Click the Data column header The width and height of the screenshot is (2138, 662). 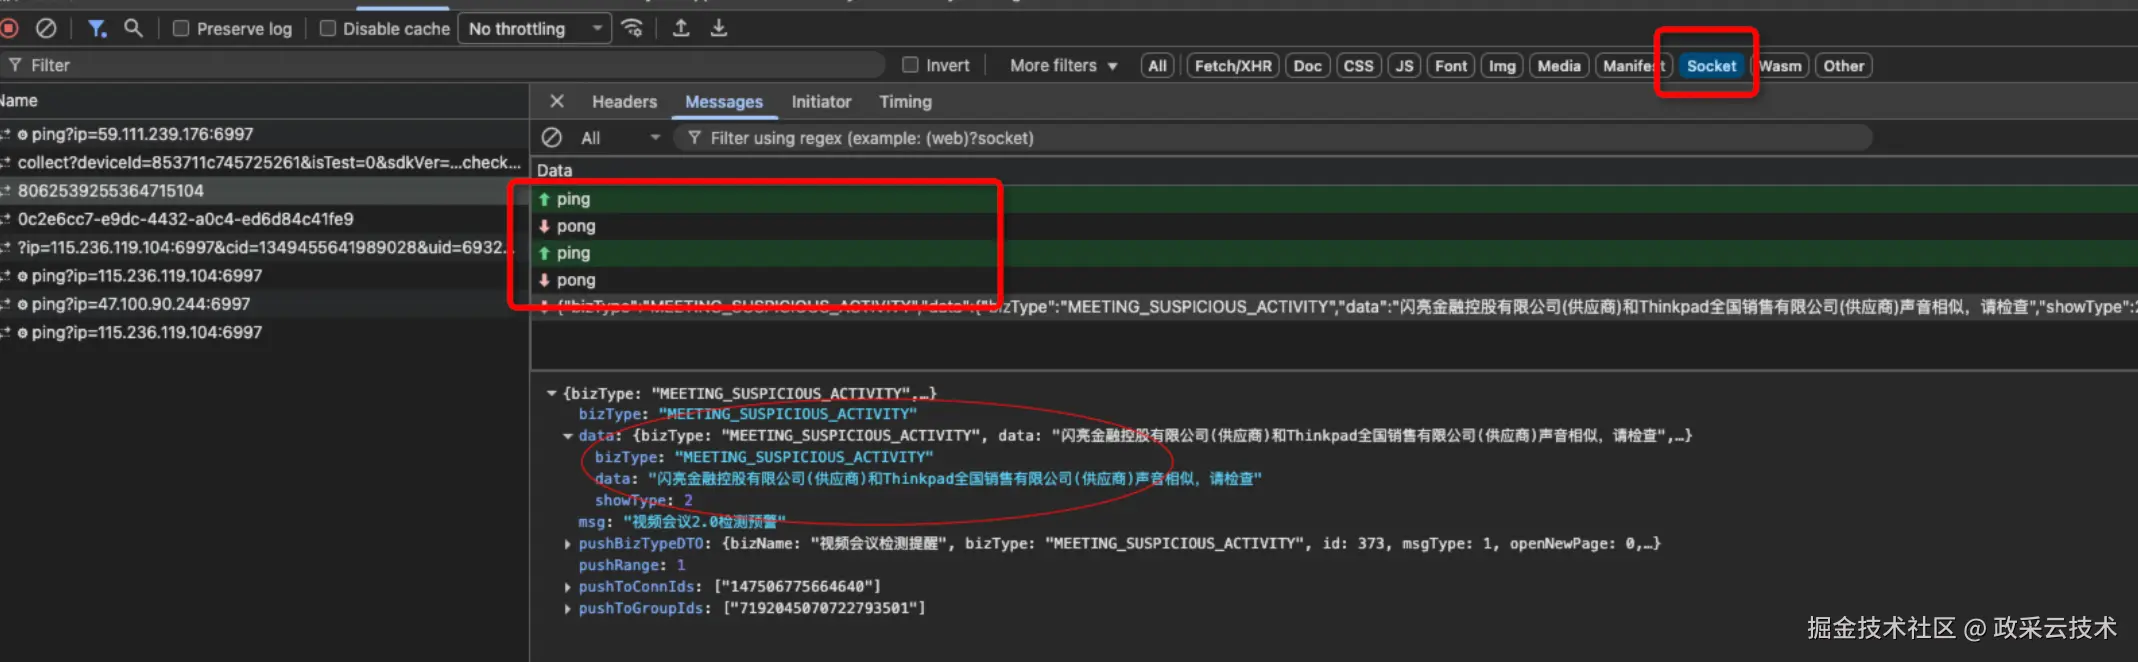point(1334,170)
